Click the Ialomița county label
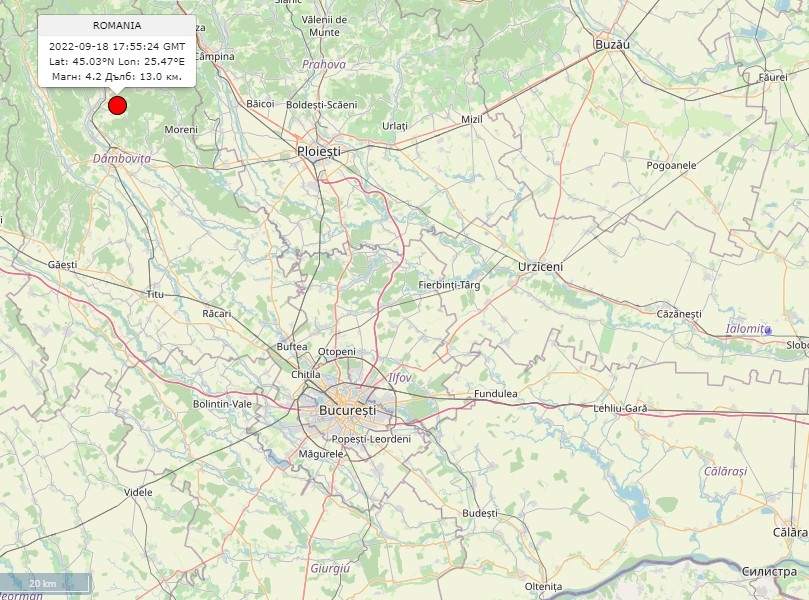The image size is (809, 600). click(x=746, y=329)
